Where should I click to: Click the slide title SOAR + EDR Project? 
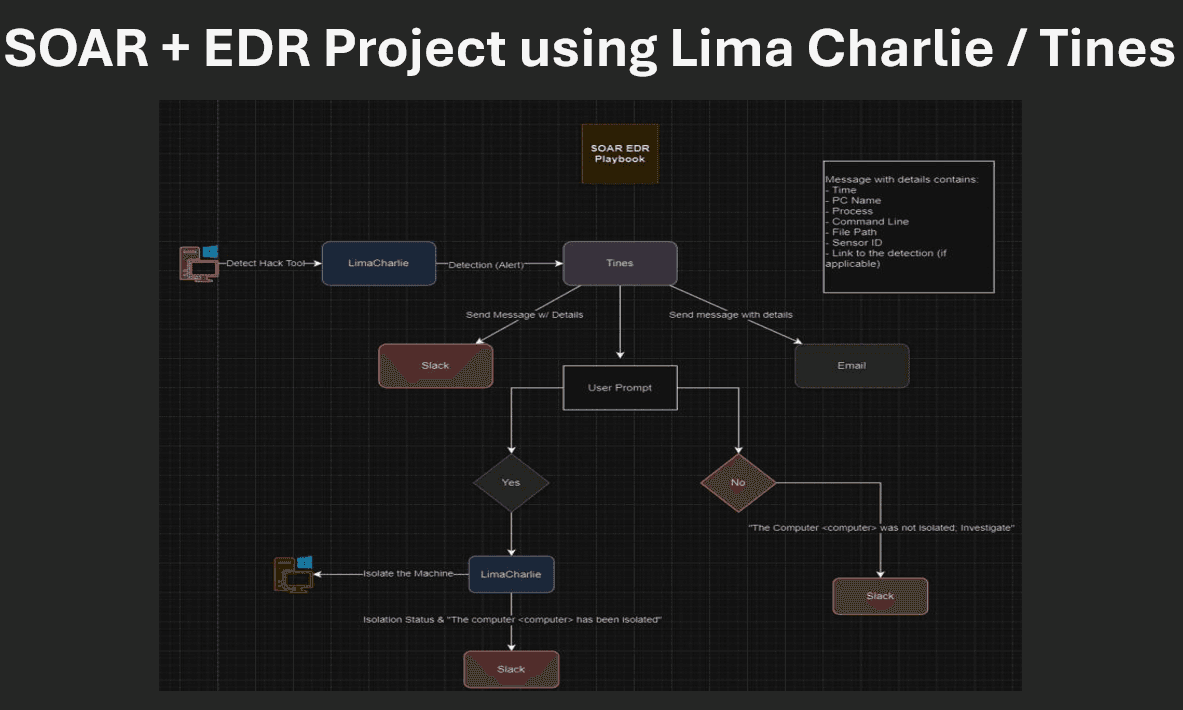pyautogui.click(x=590, y=47)
